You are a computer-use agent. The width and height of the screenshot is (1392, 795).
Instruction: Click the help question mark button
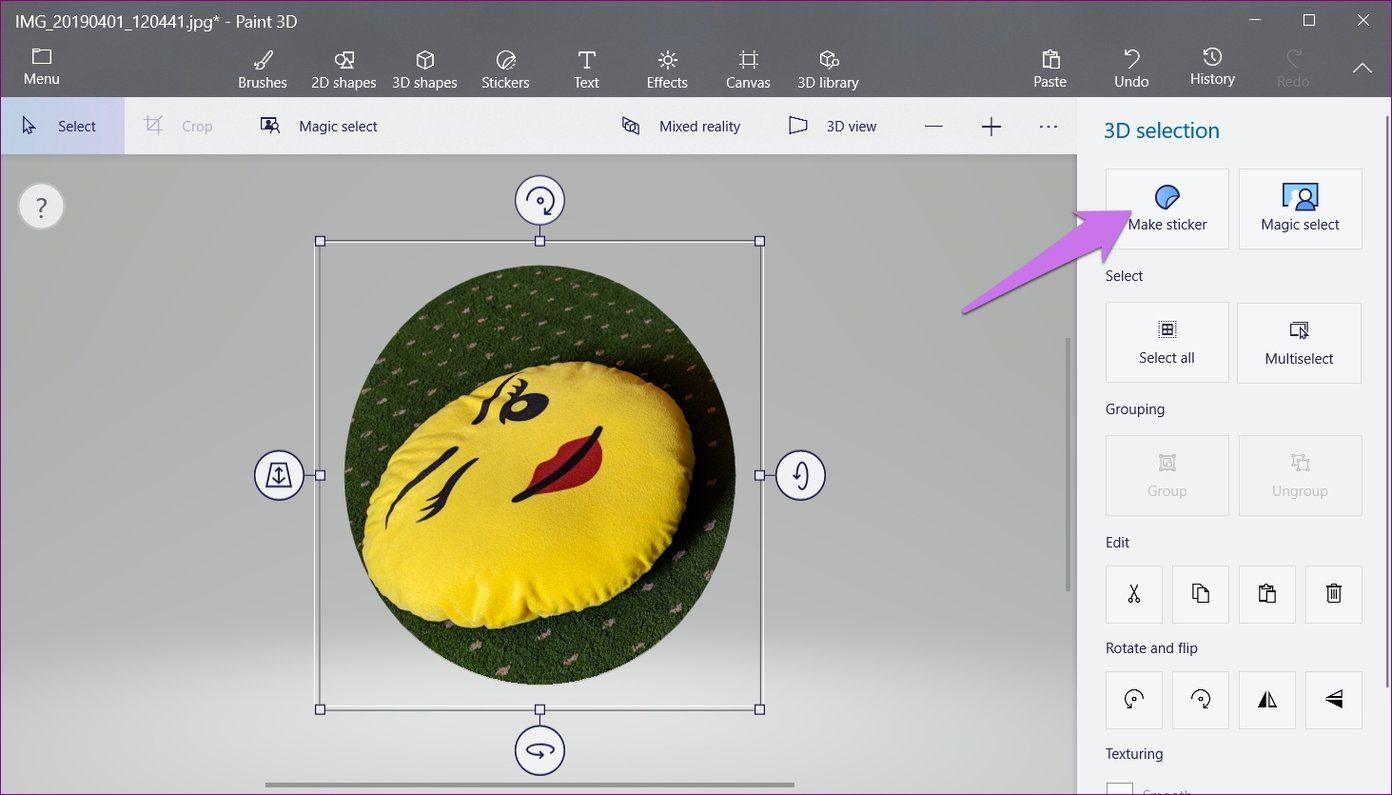[41, 208]
